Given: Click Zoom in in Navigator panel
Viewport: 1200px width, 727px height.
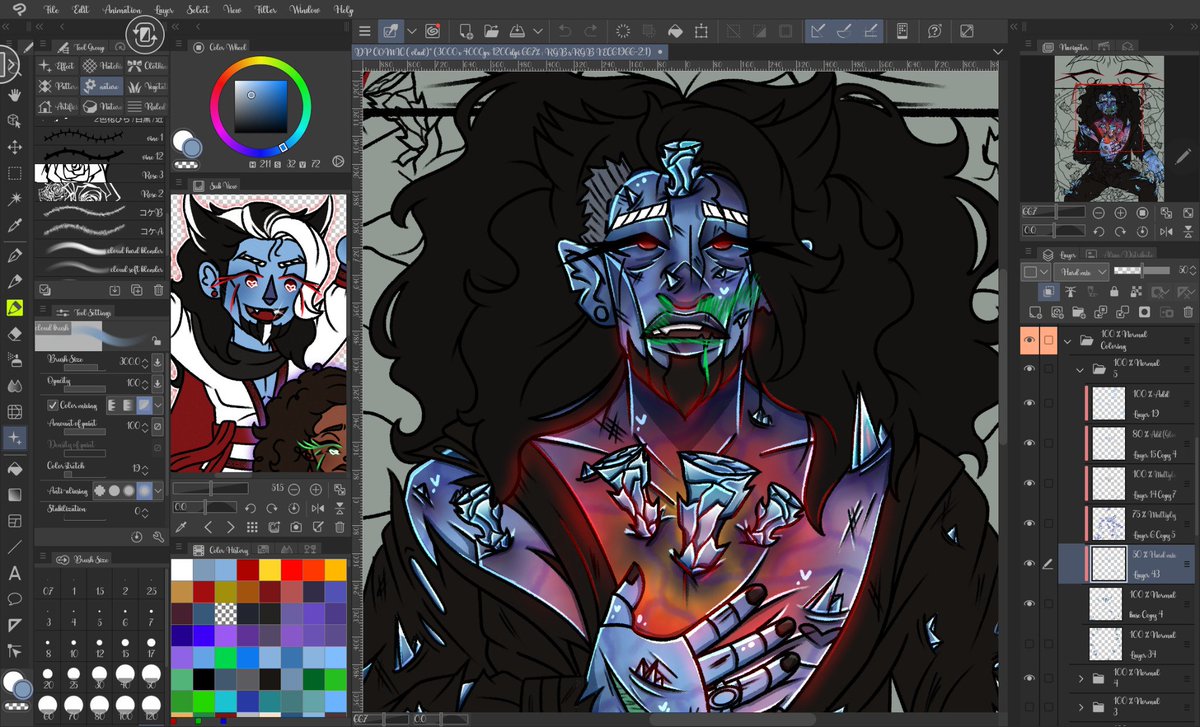Looking at the screenshot, I should (1122, 213).
